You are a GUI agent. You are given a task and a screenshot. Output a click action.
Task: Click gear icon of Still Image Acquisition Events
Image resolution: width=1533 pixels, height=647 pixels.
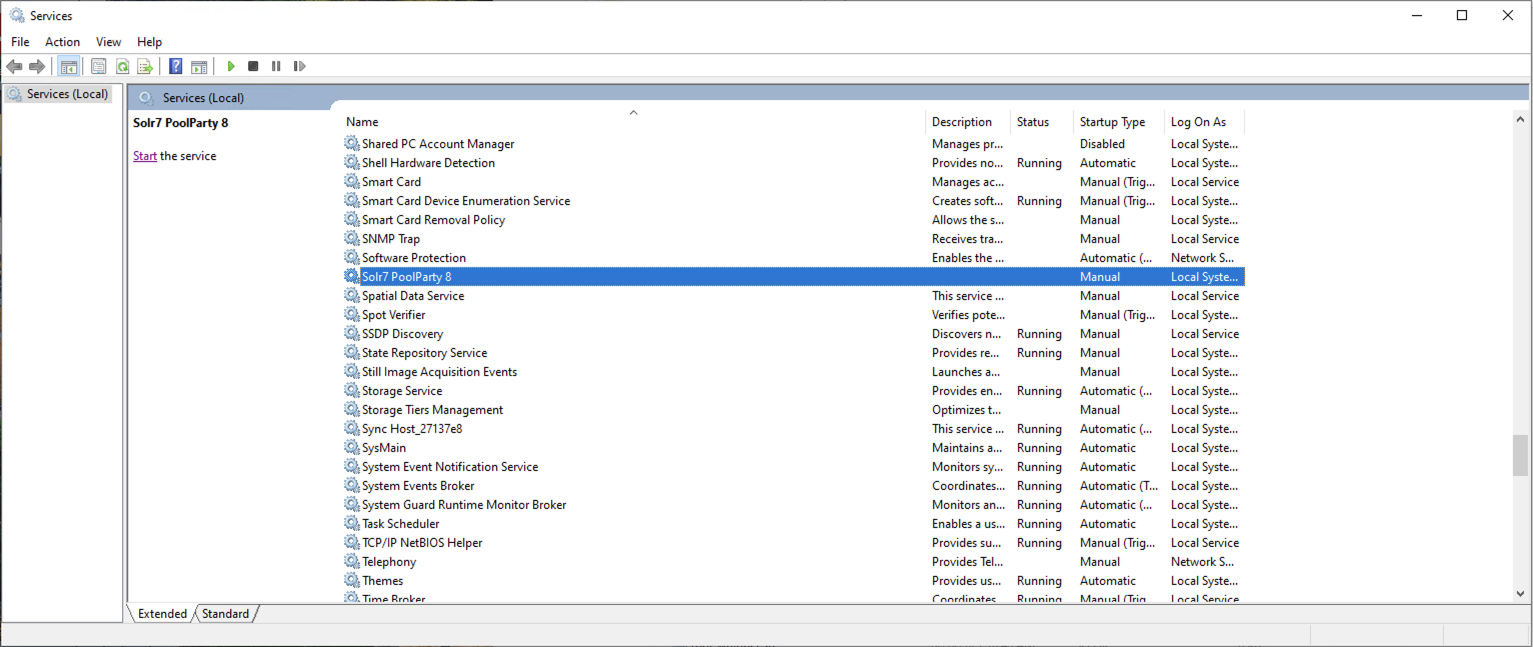click(x=352, y=372)
